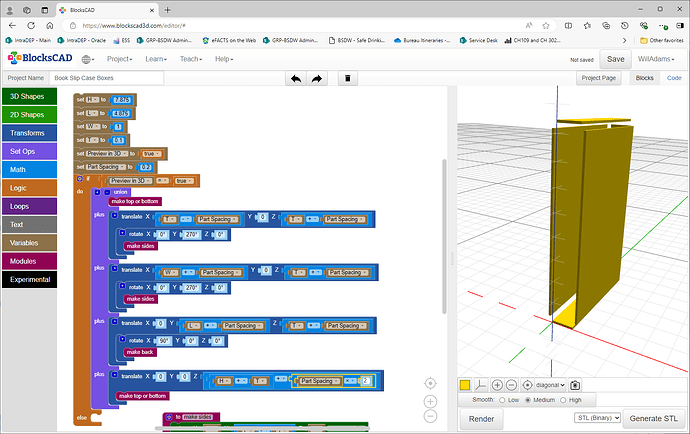Reset 3D view with target icon
Viewport: 690px width, 434px height.
click(x=527, y=385)
